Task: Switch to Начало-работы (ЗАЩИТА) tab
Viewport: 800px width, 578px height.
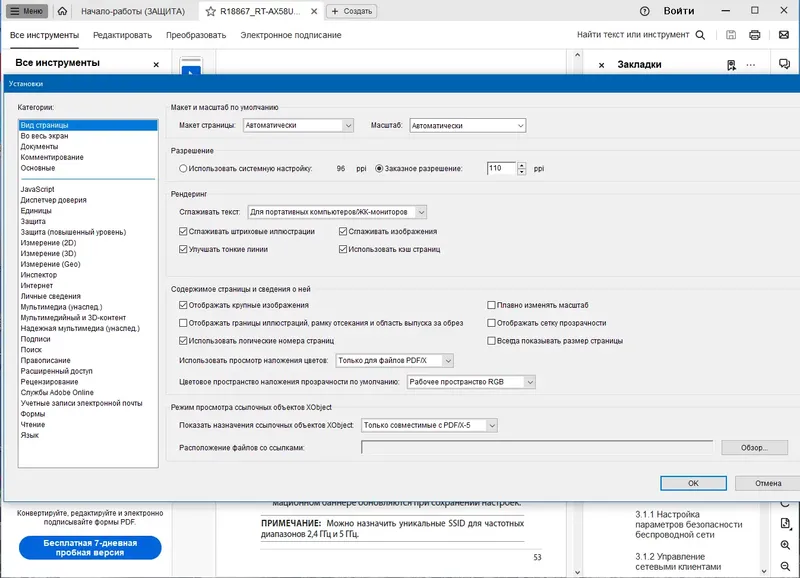Action: [x=133, y=11]
